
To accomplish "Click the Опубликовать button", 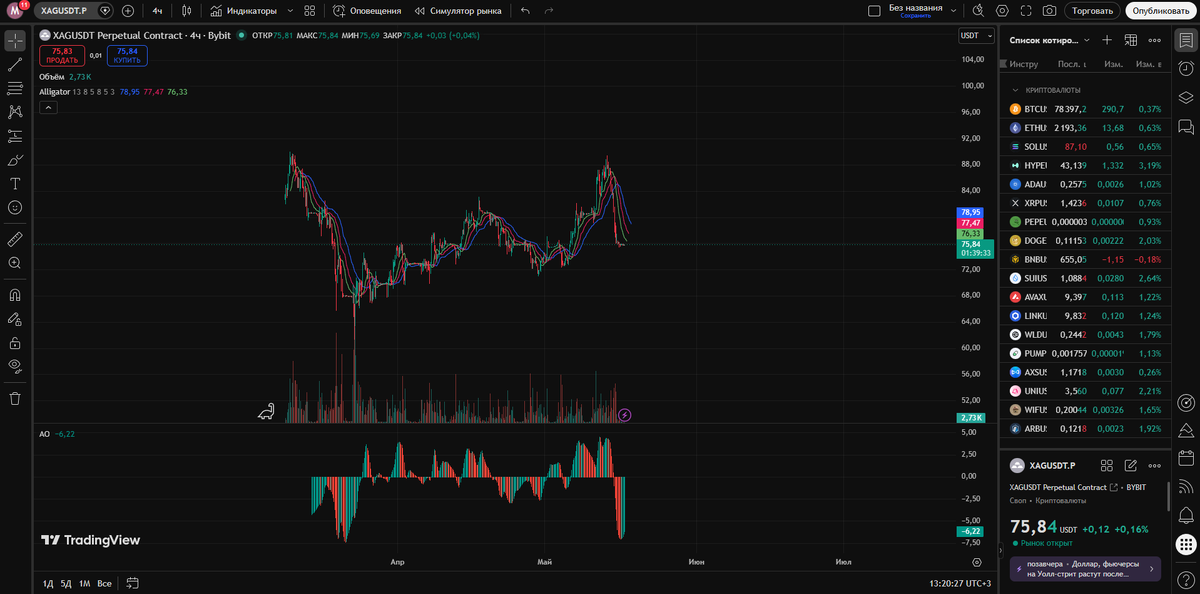I will (1161, 11).
